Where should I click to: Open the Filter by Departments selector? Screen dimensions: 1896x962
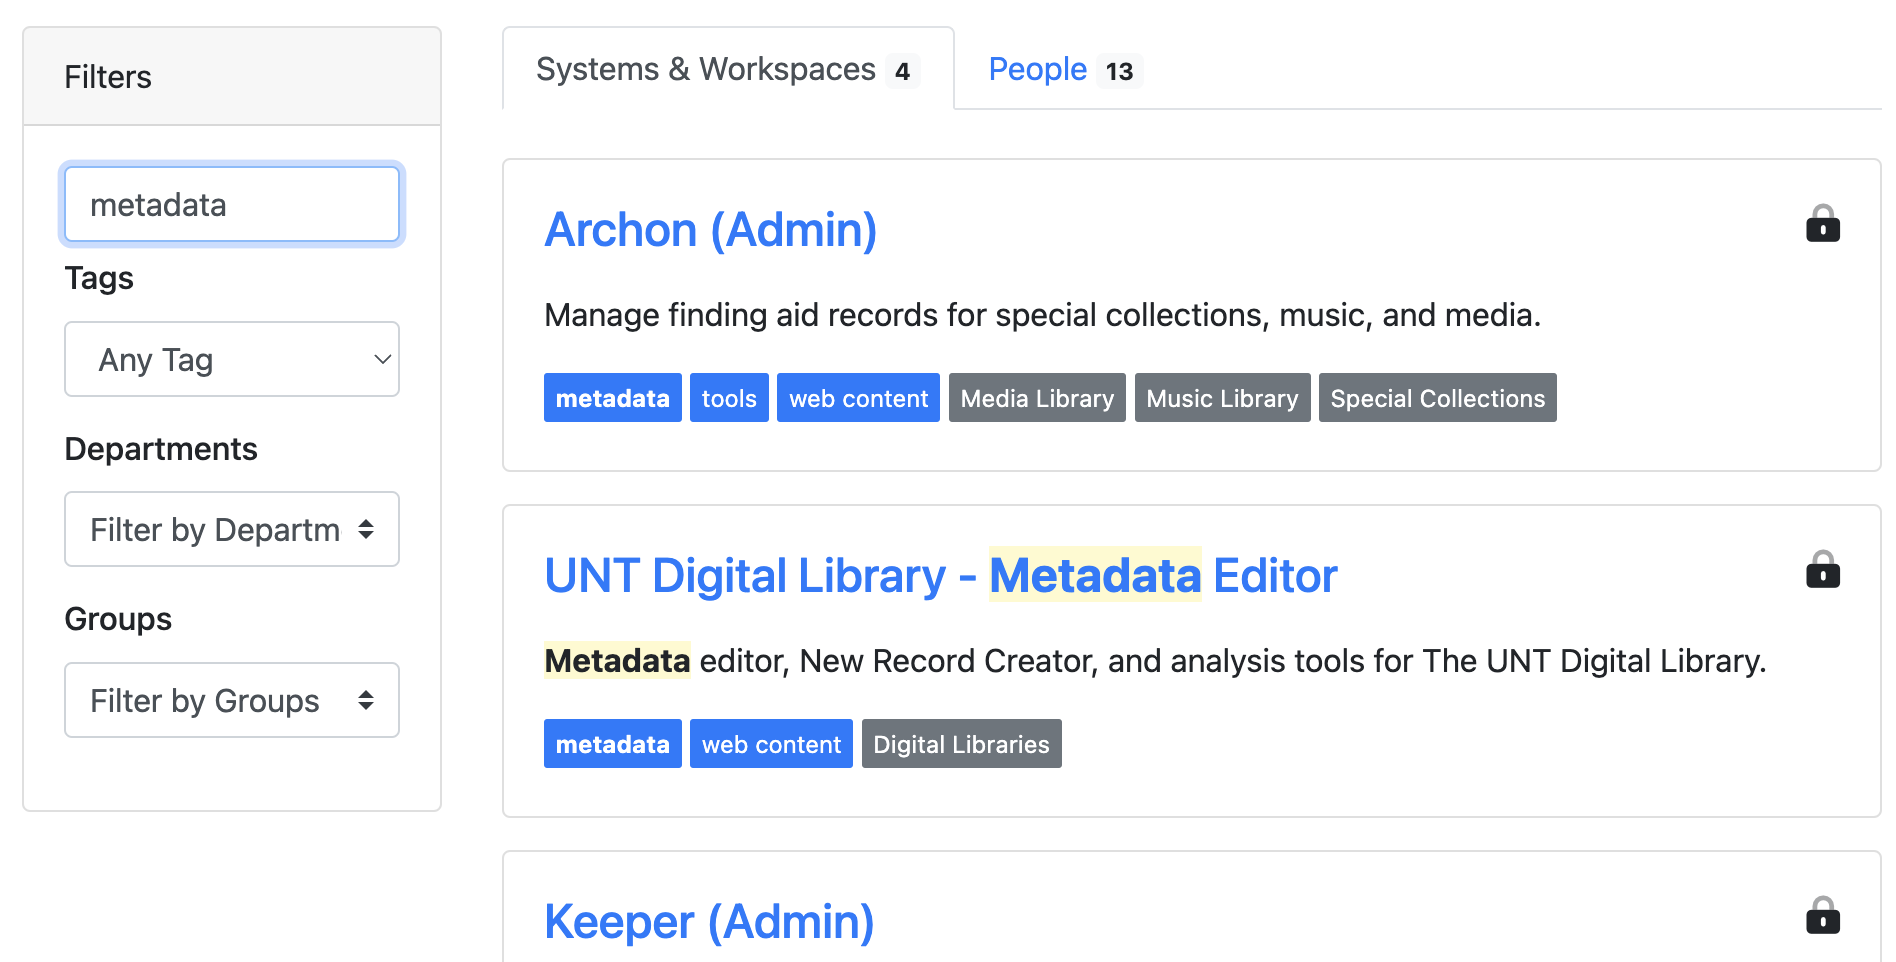pos(232,529)
